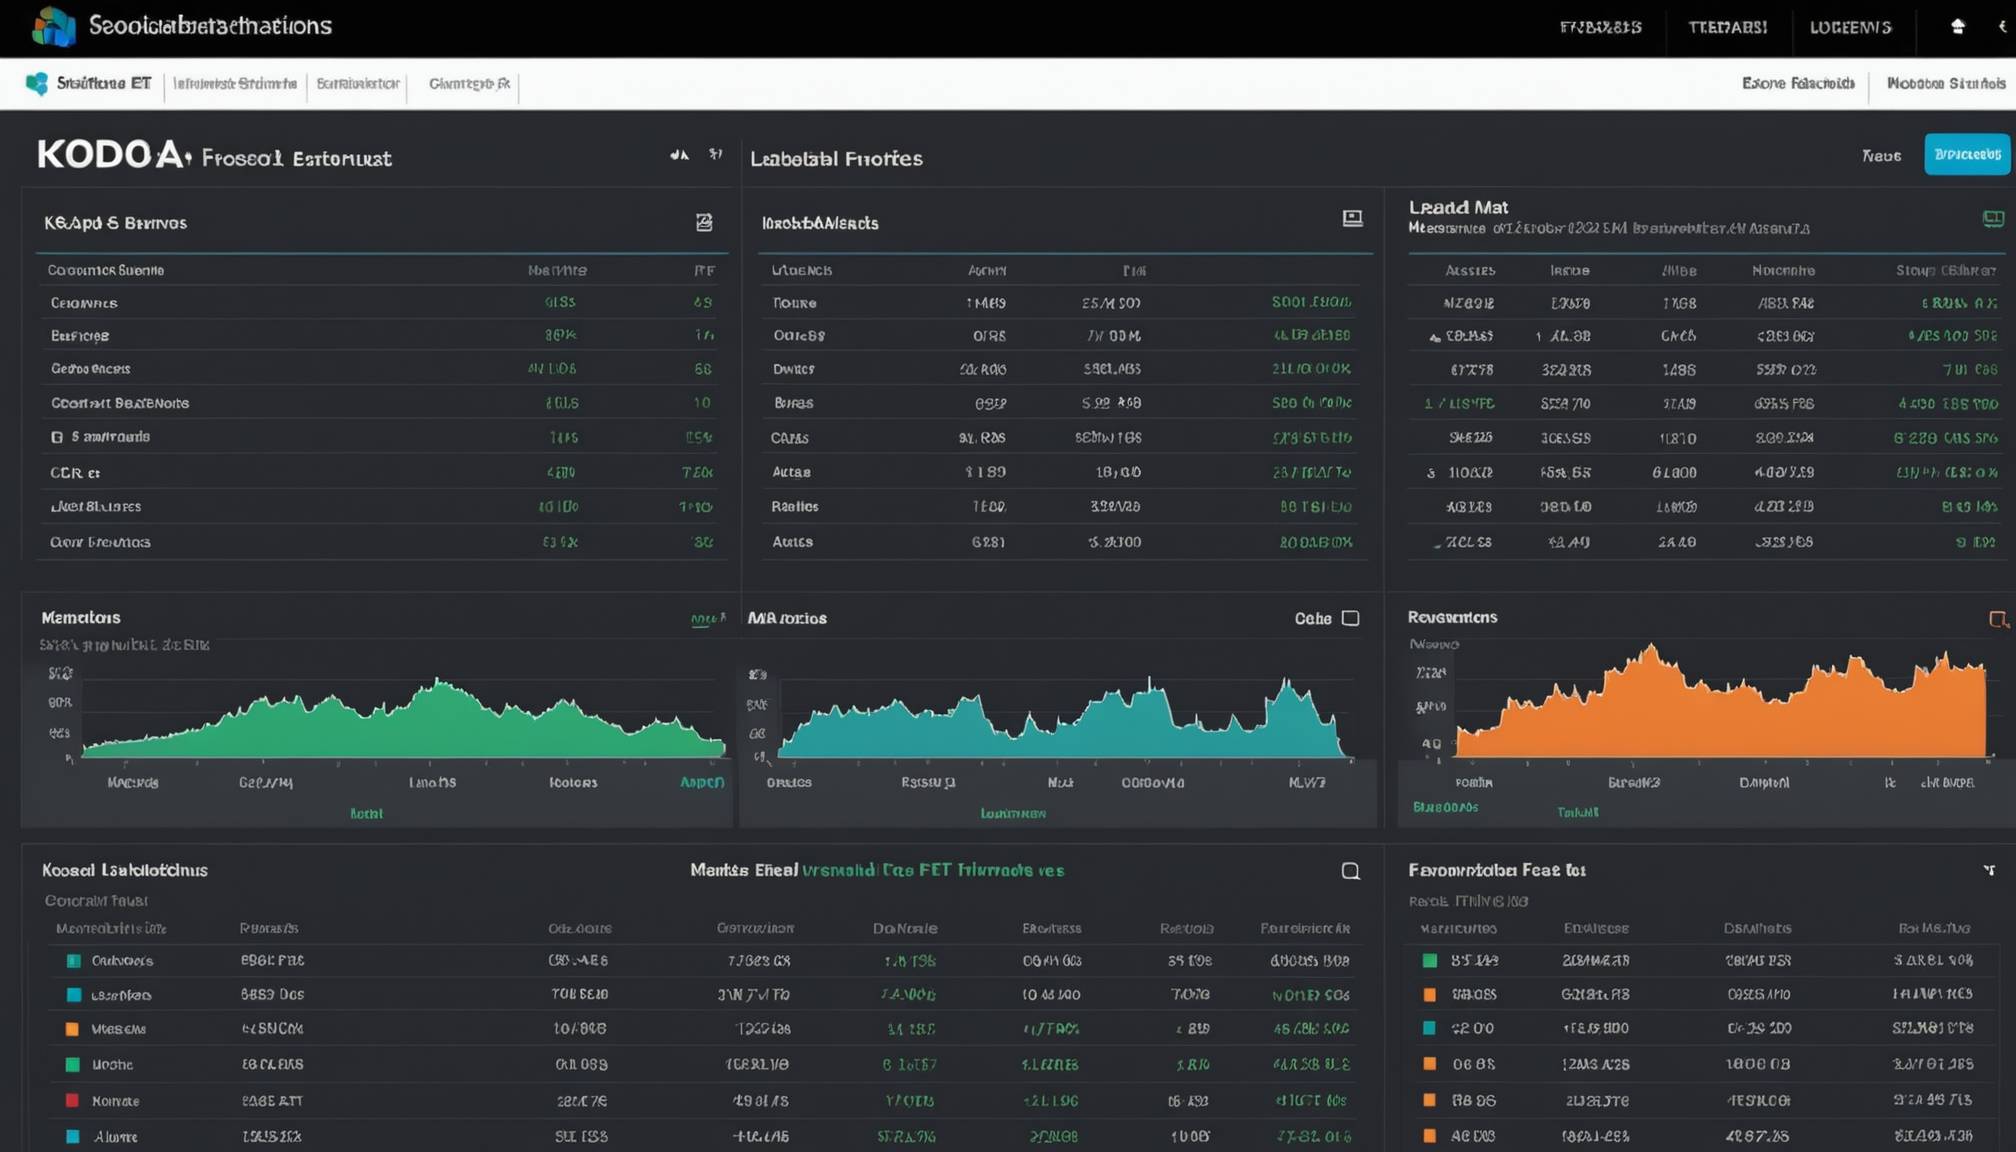Open the TTEMABS! menu in top bar
This screenshot has width=2016, height=1152.
click(x=1727, y=27)
